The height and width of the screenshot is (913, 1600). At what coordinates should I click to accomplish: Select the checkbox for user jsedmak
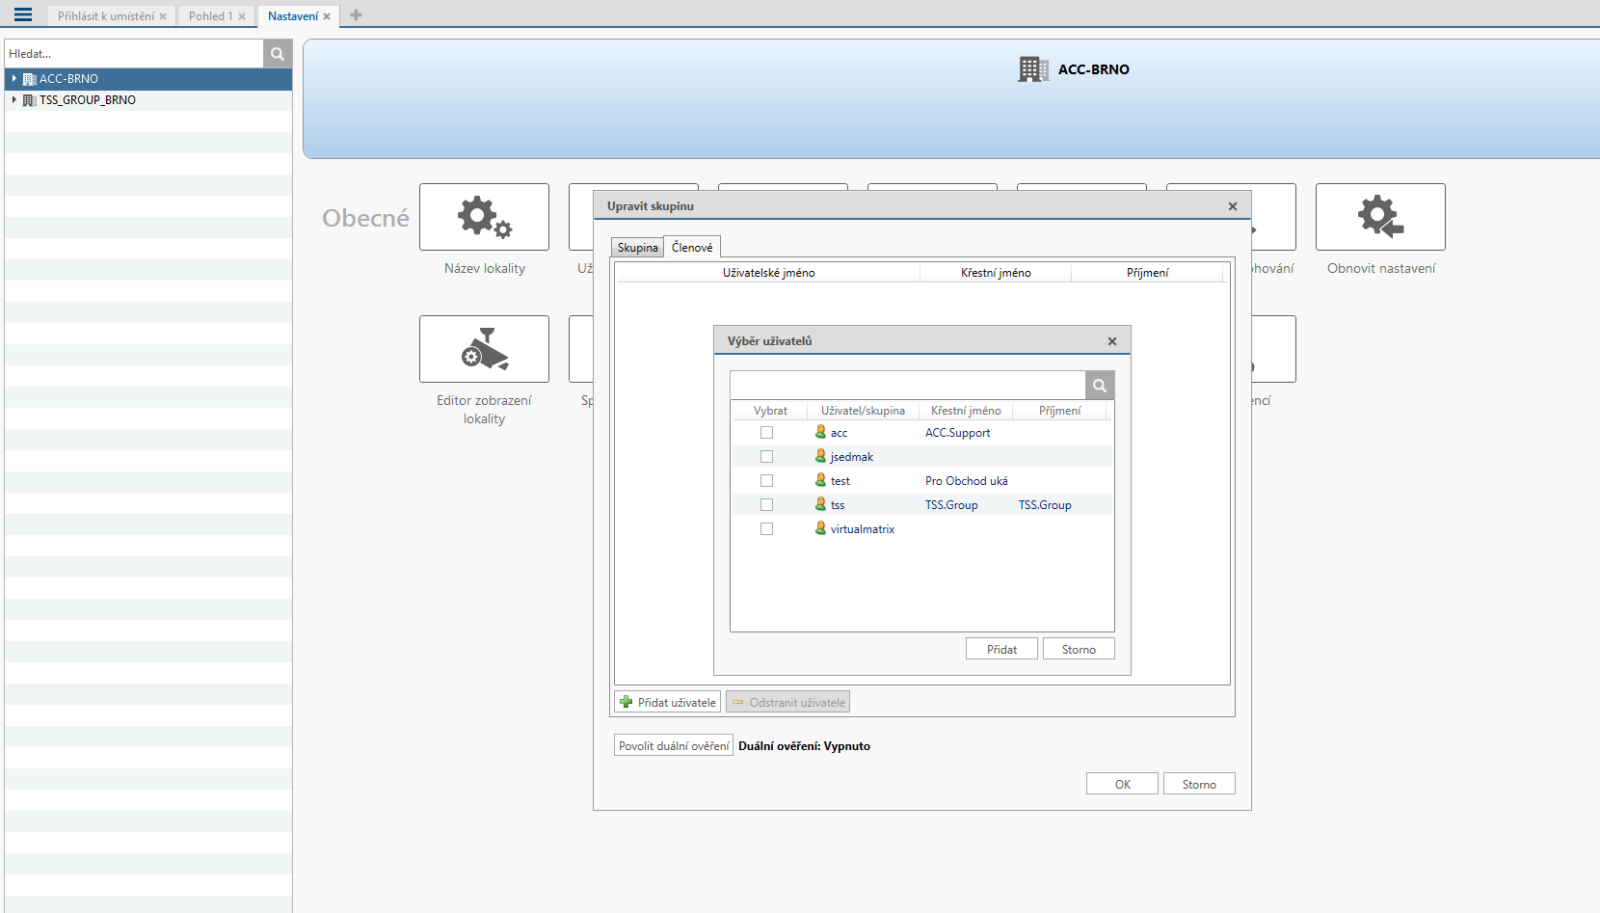coord(767,457)
